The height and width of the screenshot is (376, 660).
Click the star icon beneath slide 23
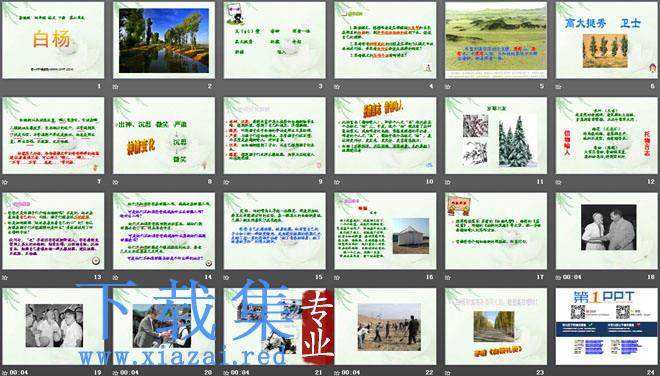point(447,373)
